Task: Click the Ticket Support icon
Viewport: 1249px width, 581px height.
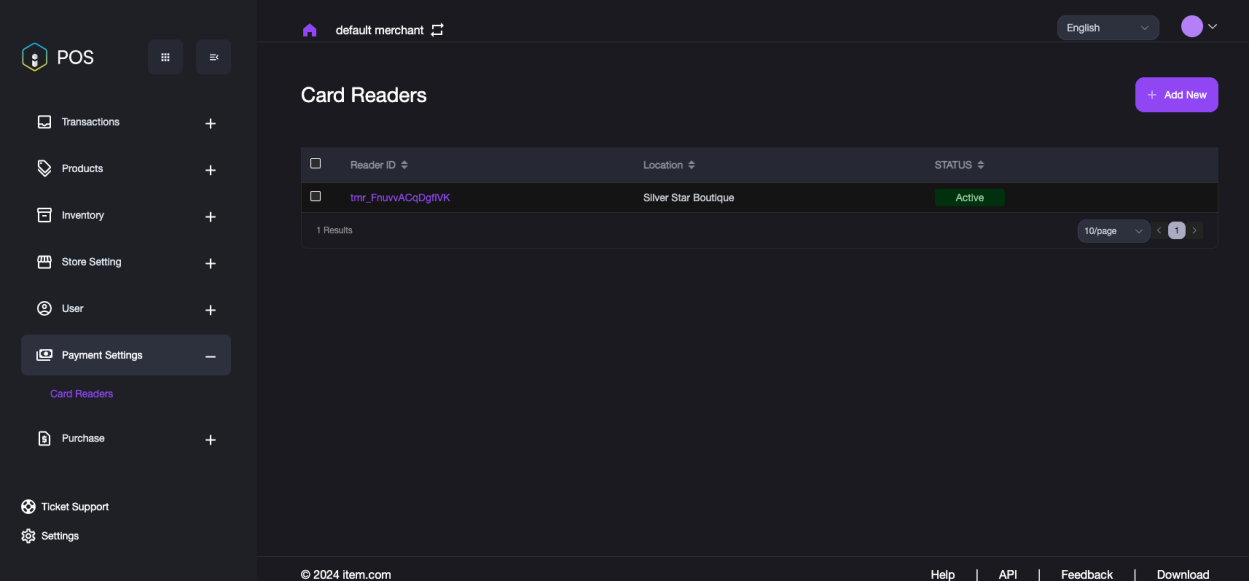Action: pyautogui.click(x=28, y=507)
